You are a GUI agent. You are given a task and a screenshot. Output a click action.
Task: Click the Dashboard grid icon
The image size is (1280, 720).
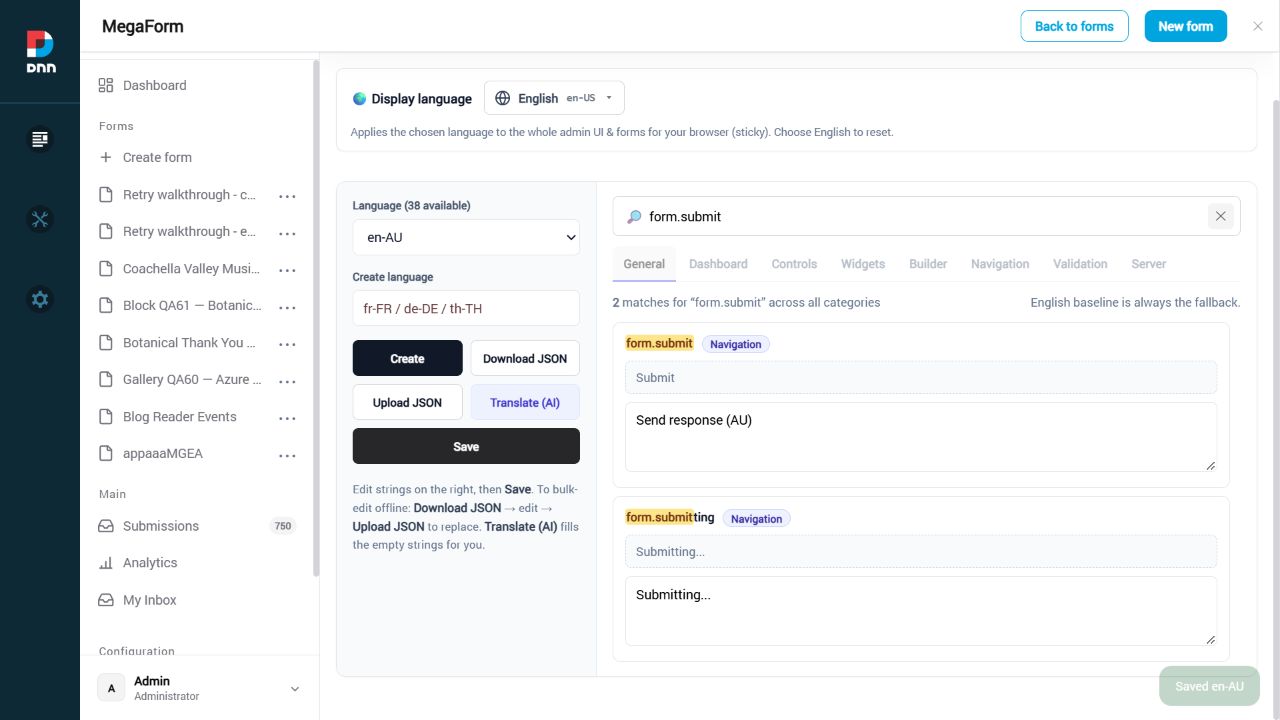[x=106, y=85]
